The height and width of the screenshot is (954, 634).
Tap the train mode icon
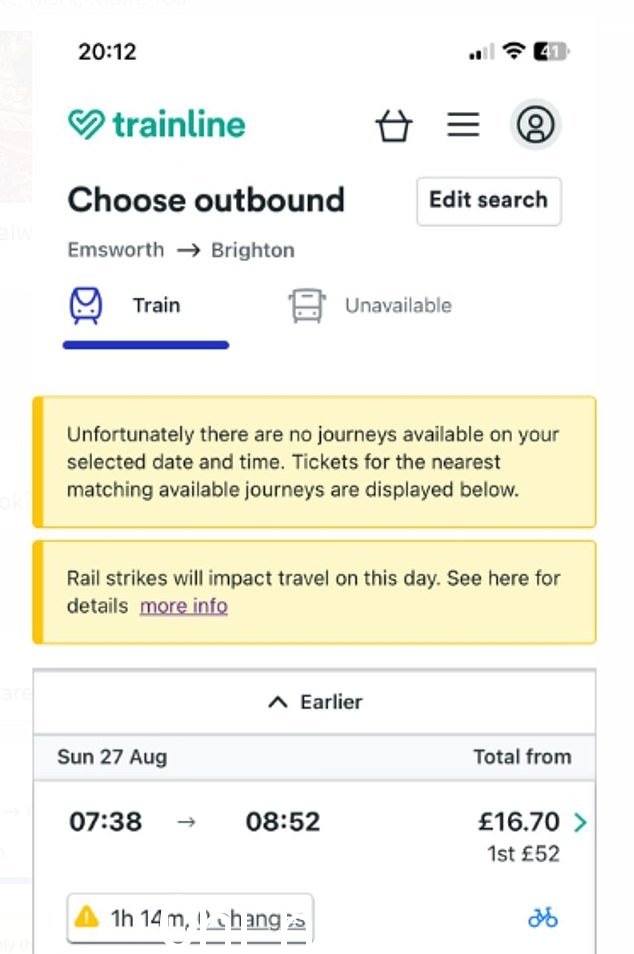(86, 305)
